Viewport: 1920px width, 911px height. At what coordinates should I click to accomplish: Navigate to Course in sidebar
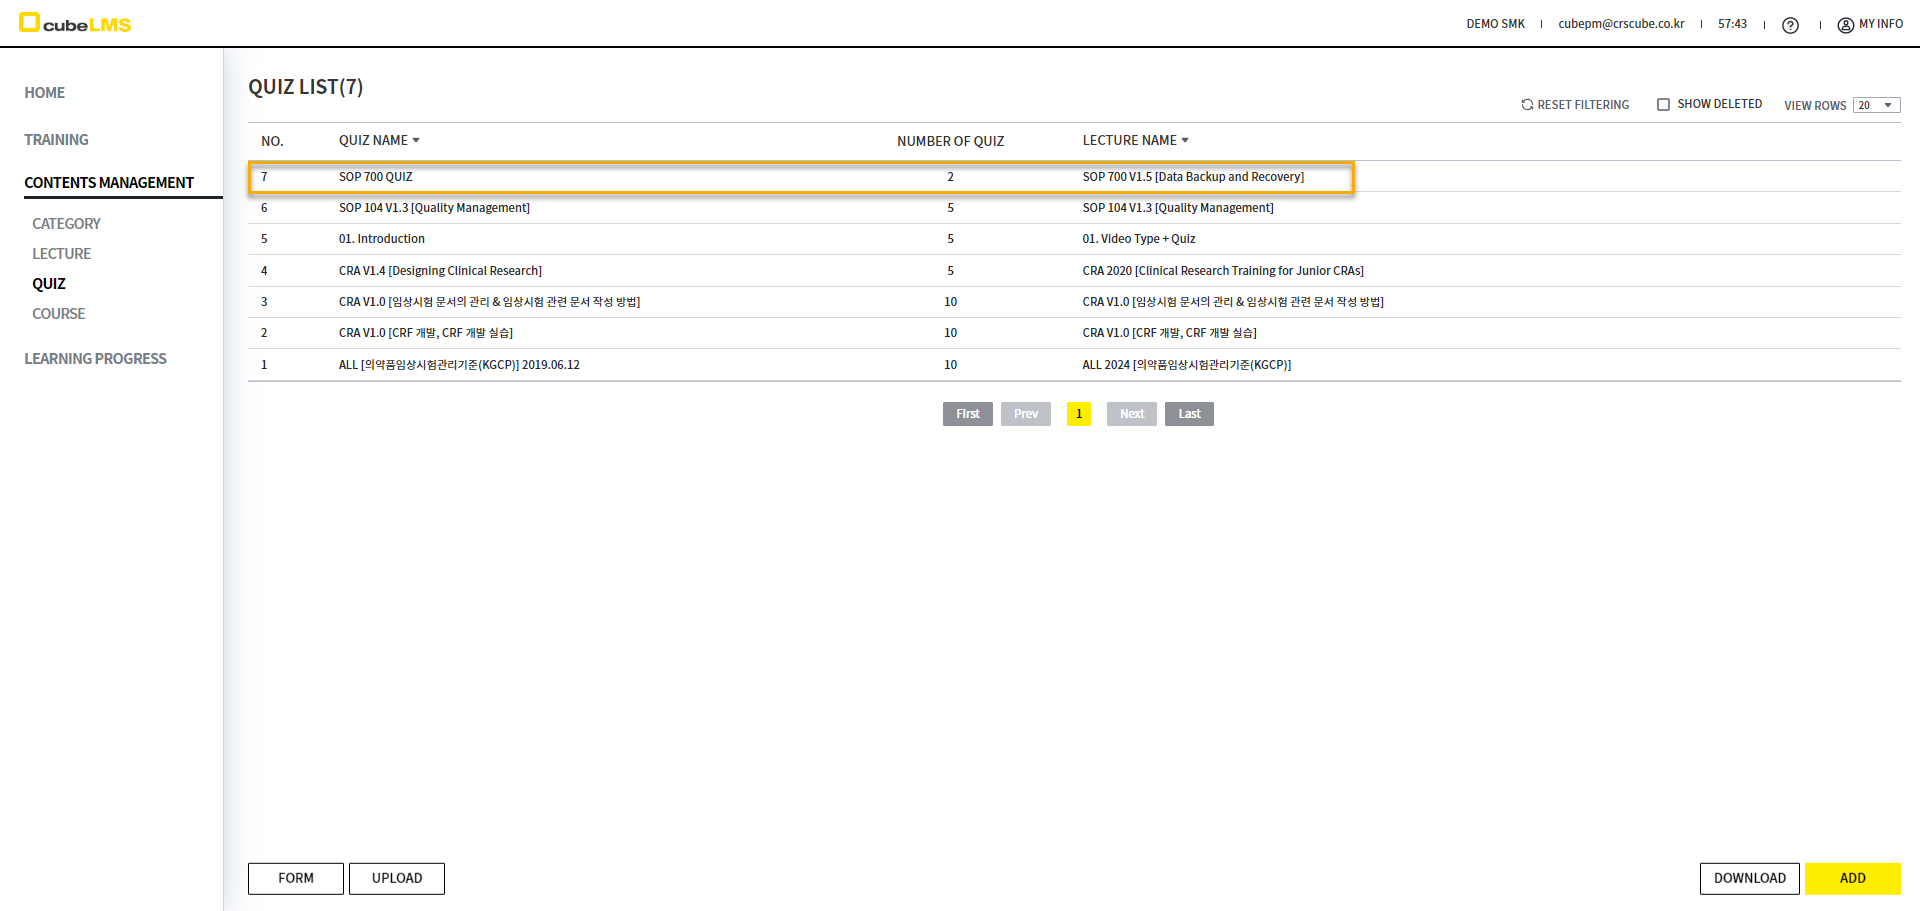coord(58,314)
